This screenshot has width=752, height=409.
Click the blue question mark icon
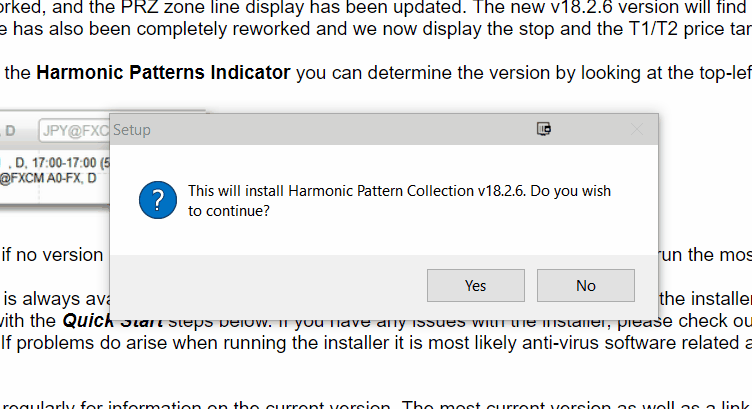click(158, 200)
